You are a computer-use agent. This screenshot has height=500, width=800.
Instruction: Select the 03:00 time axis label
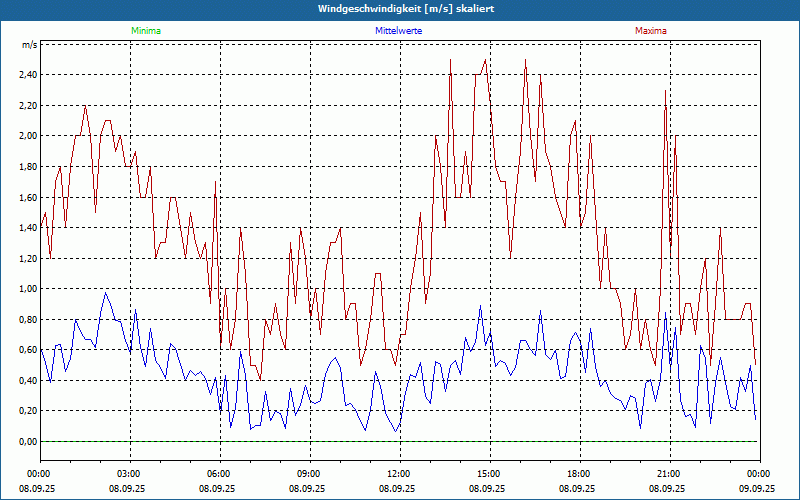pyautogui.click(x=129, y=474)
